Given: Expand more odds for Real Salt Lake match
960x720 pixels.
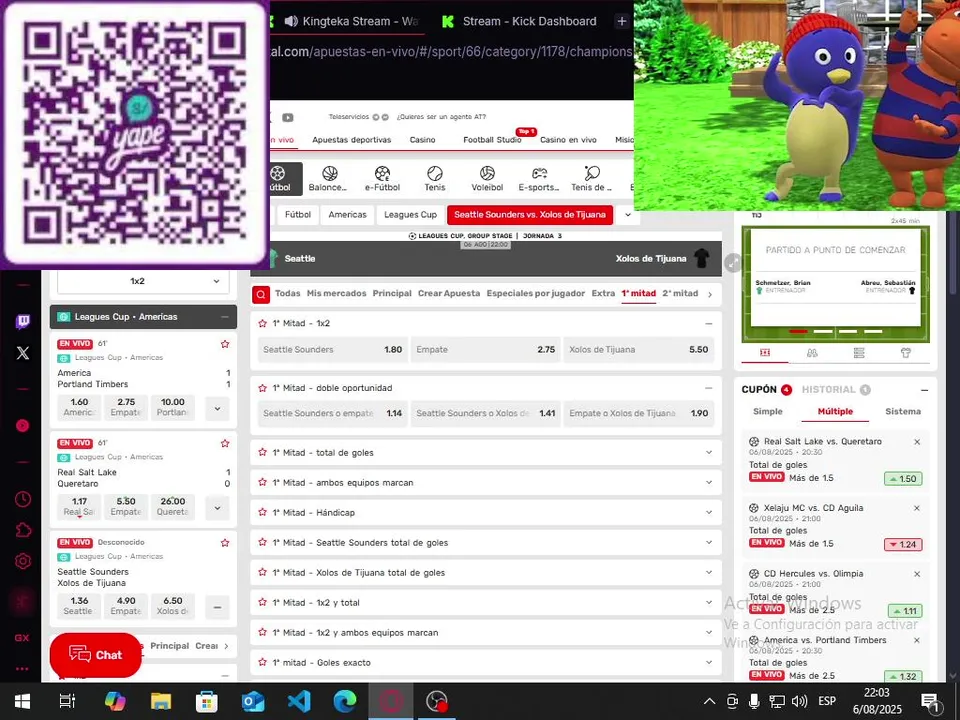Looking at the screenshot, I should (x=217, y=508).
